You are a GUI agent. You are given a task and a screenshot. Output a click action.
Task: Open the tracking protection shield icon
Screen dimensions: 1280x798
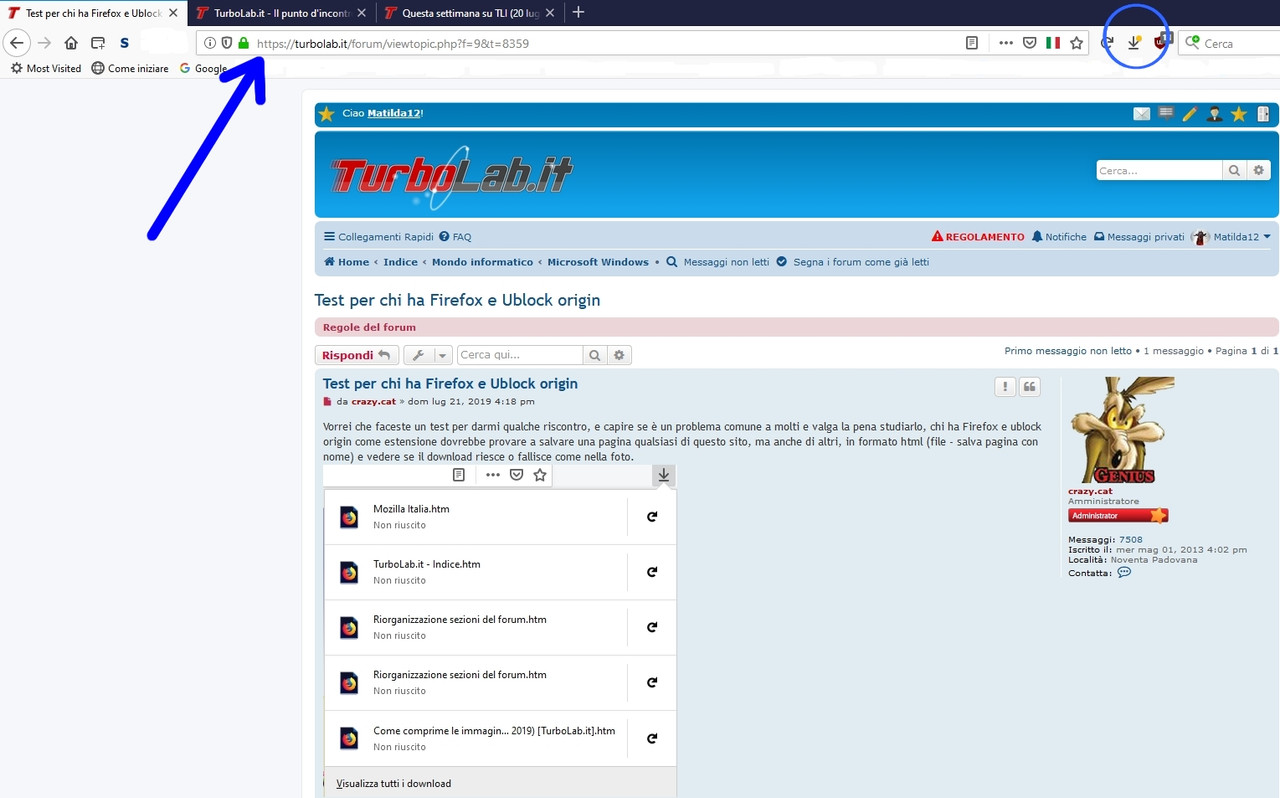tap(226, 43)
